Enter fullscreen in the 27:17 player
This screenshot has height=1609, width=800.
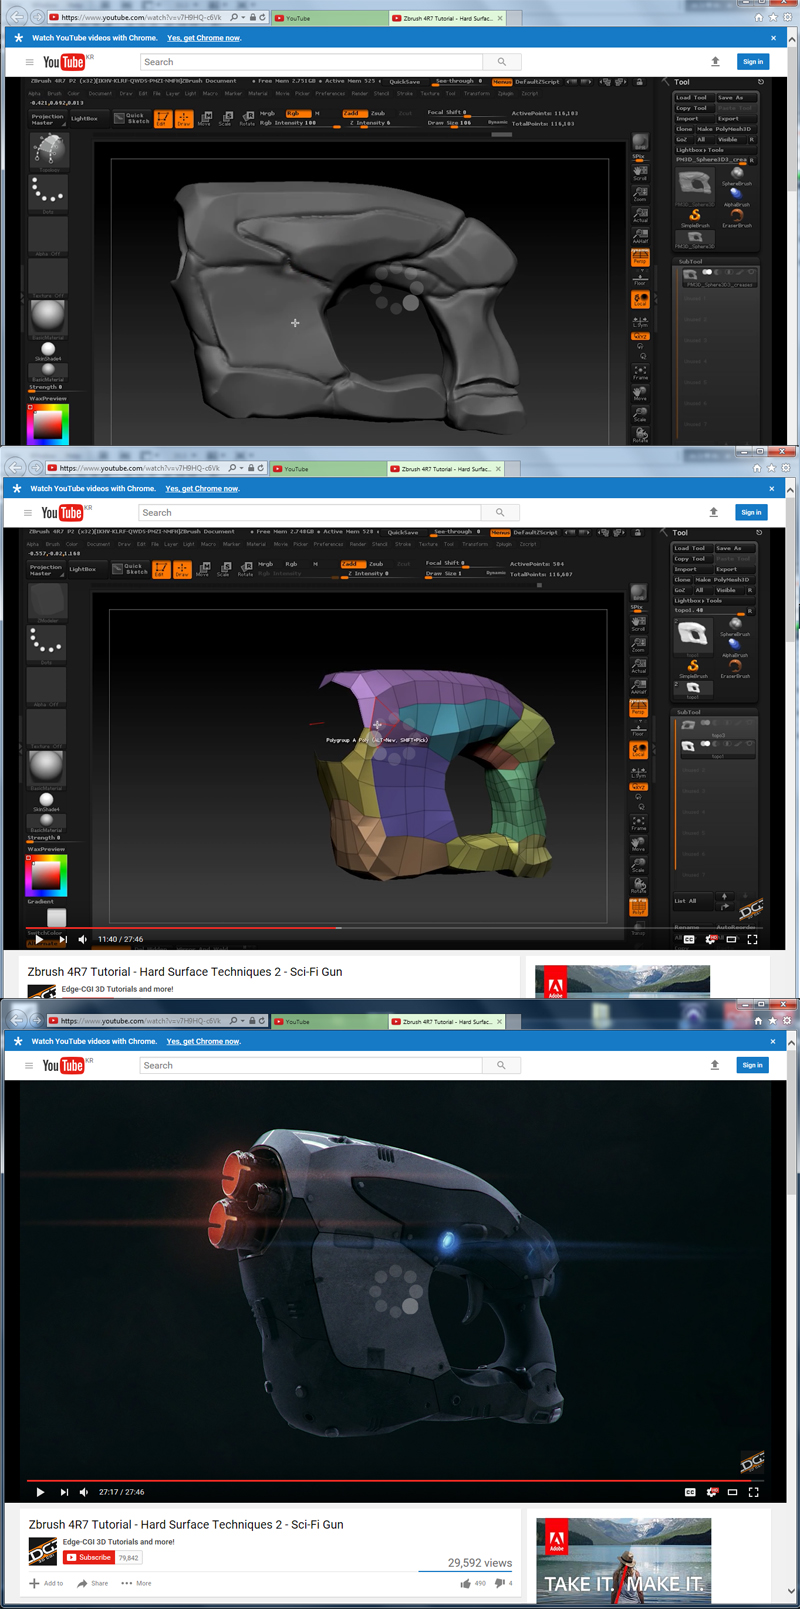point(754,1492)
